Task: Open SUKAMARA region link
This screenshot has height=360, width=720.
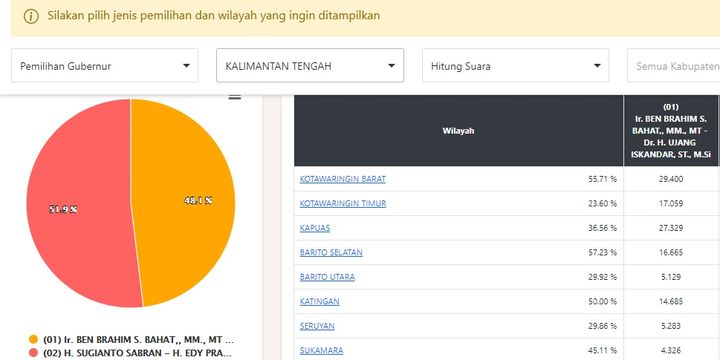Action: (321, 350)
